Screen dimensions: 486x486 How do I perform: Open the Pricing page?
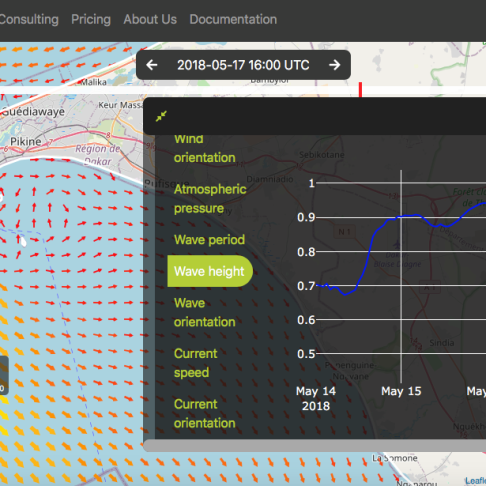pos(91,19)
